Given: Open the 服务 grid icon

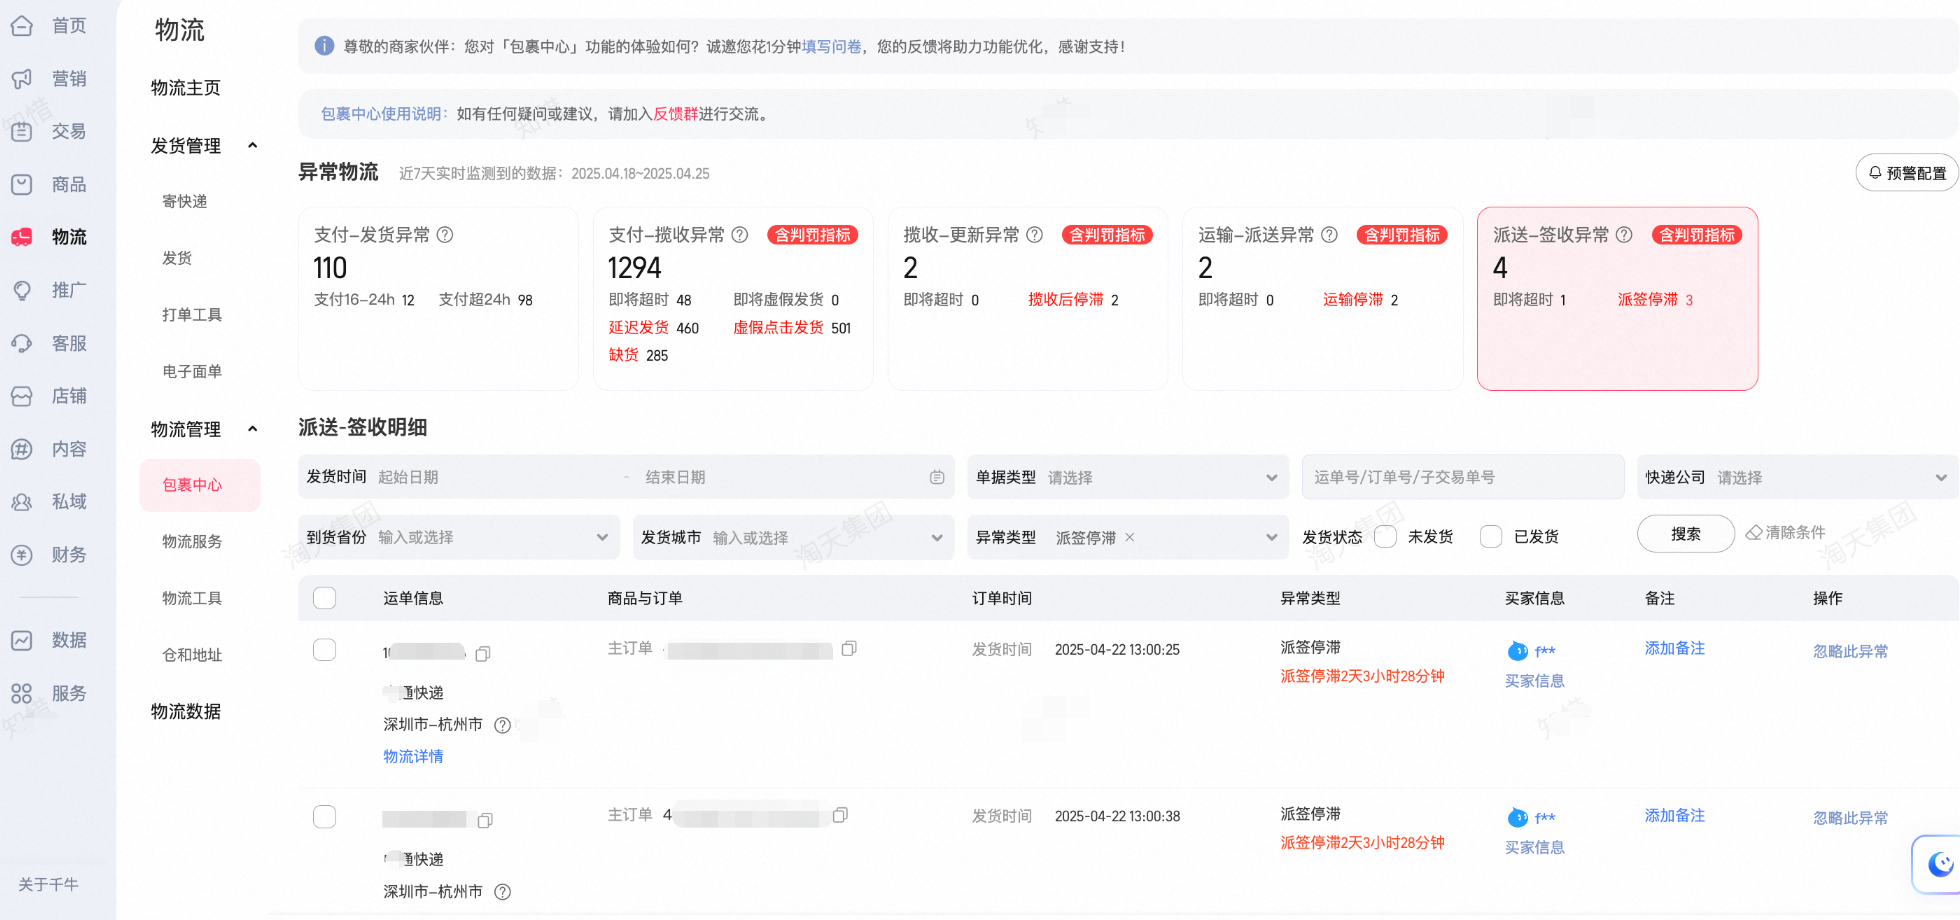Looking at the screenshot, I should (x=22, y=693).
